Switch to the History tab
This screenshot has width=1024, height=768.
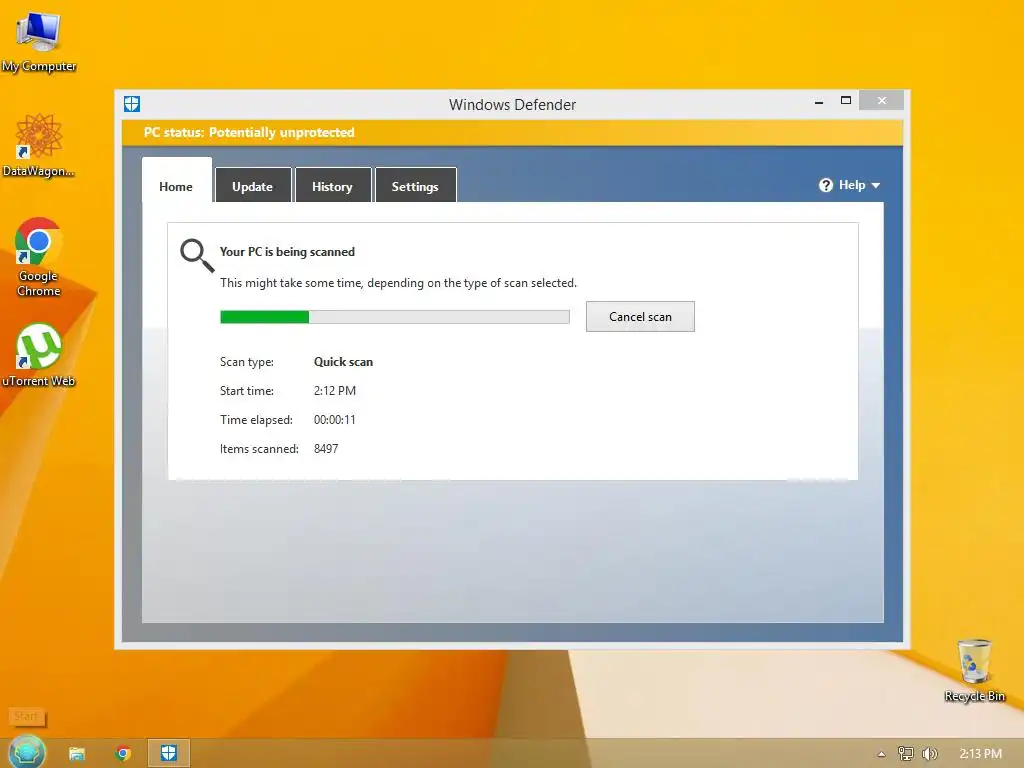point(332,186)
